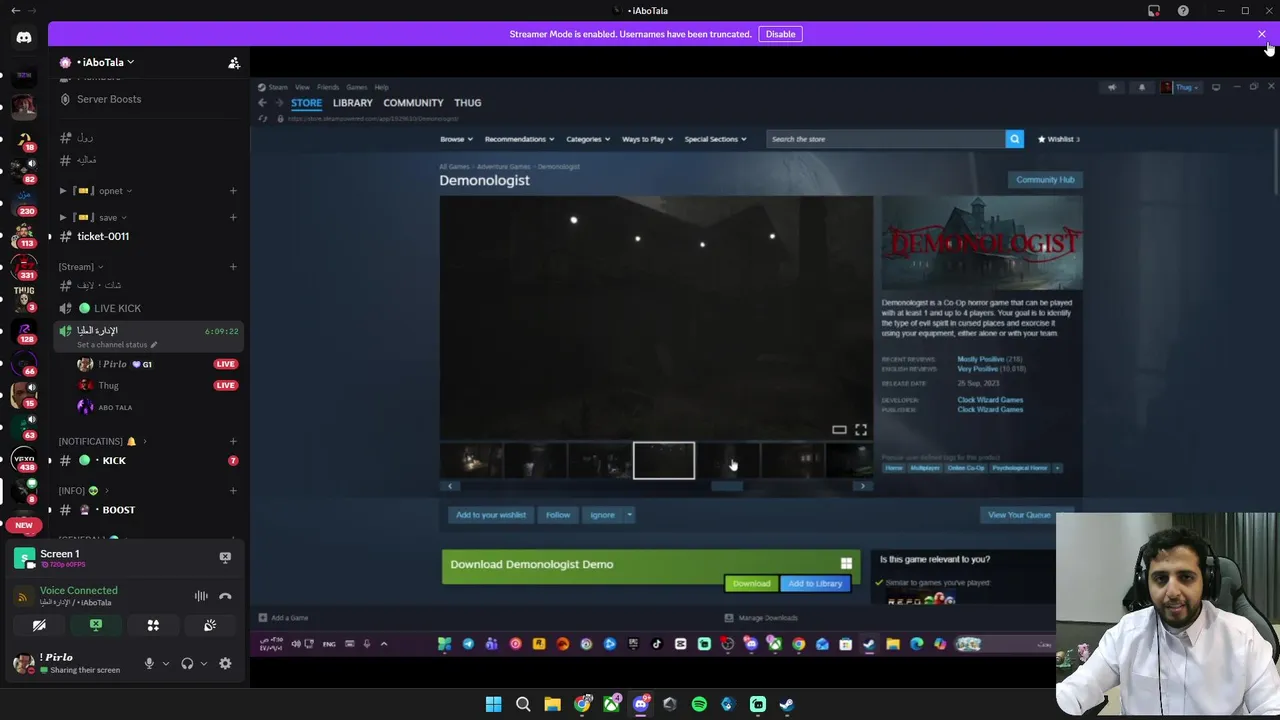Open Demonologist Community Hub
1280x720 pixels.
point(1045,180)
